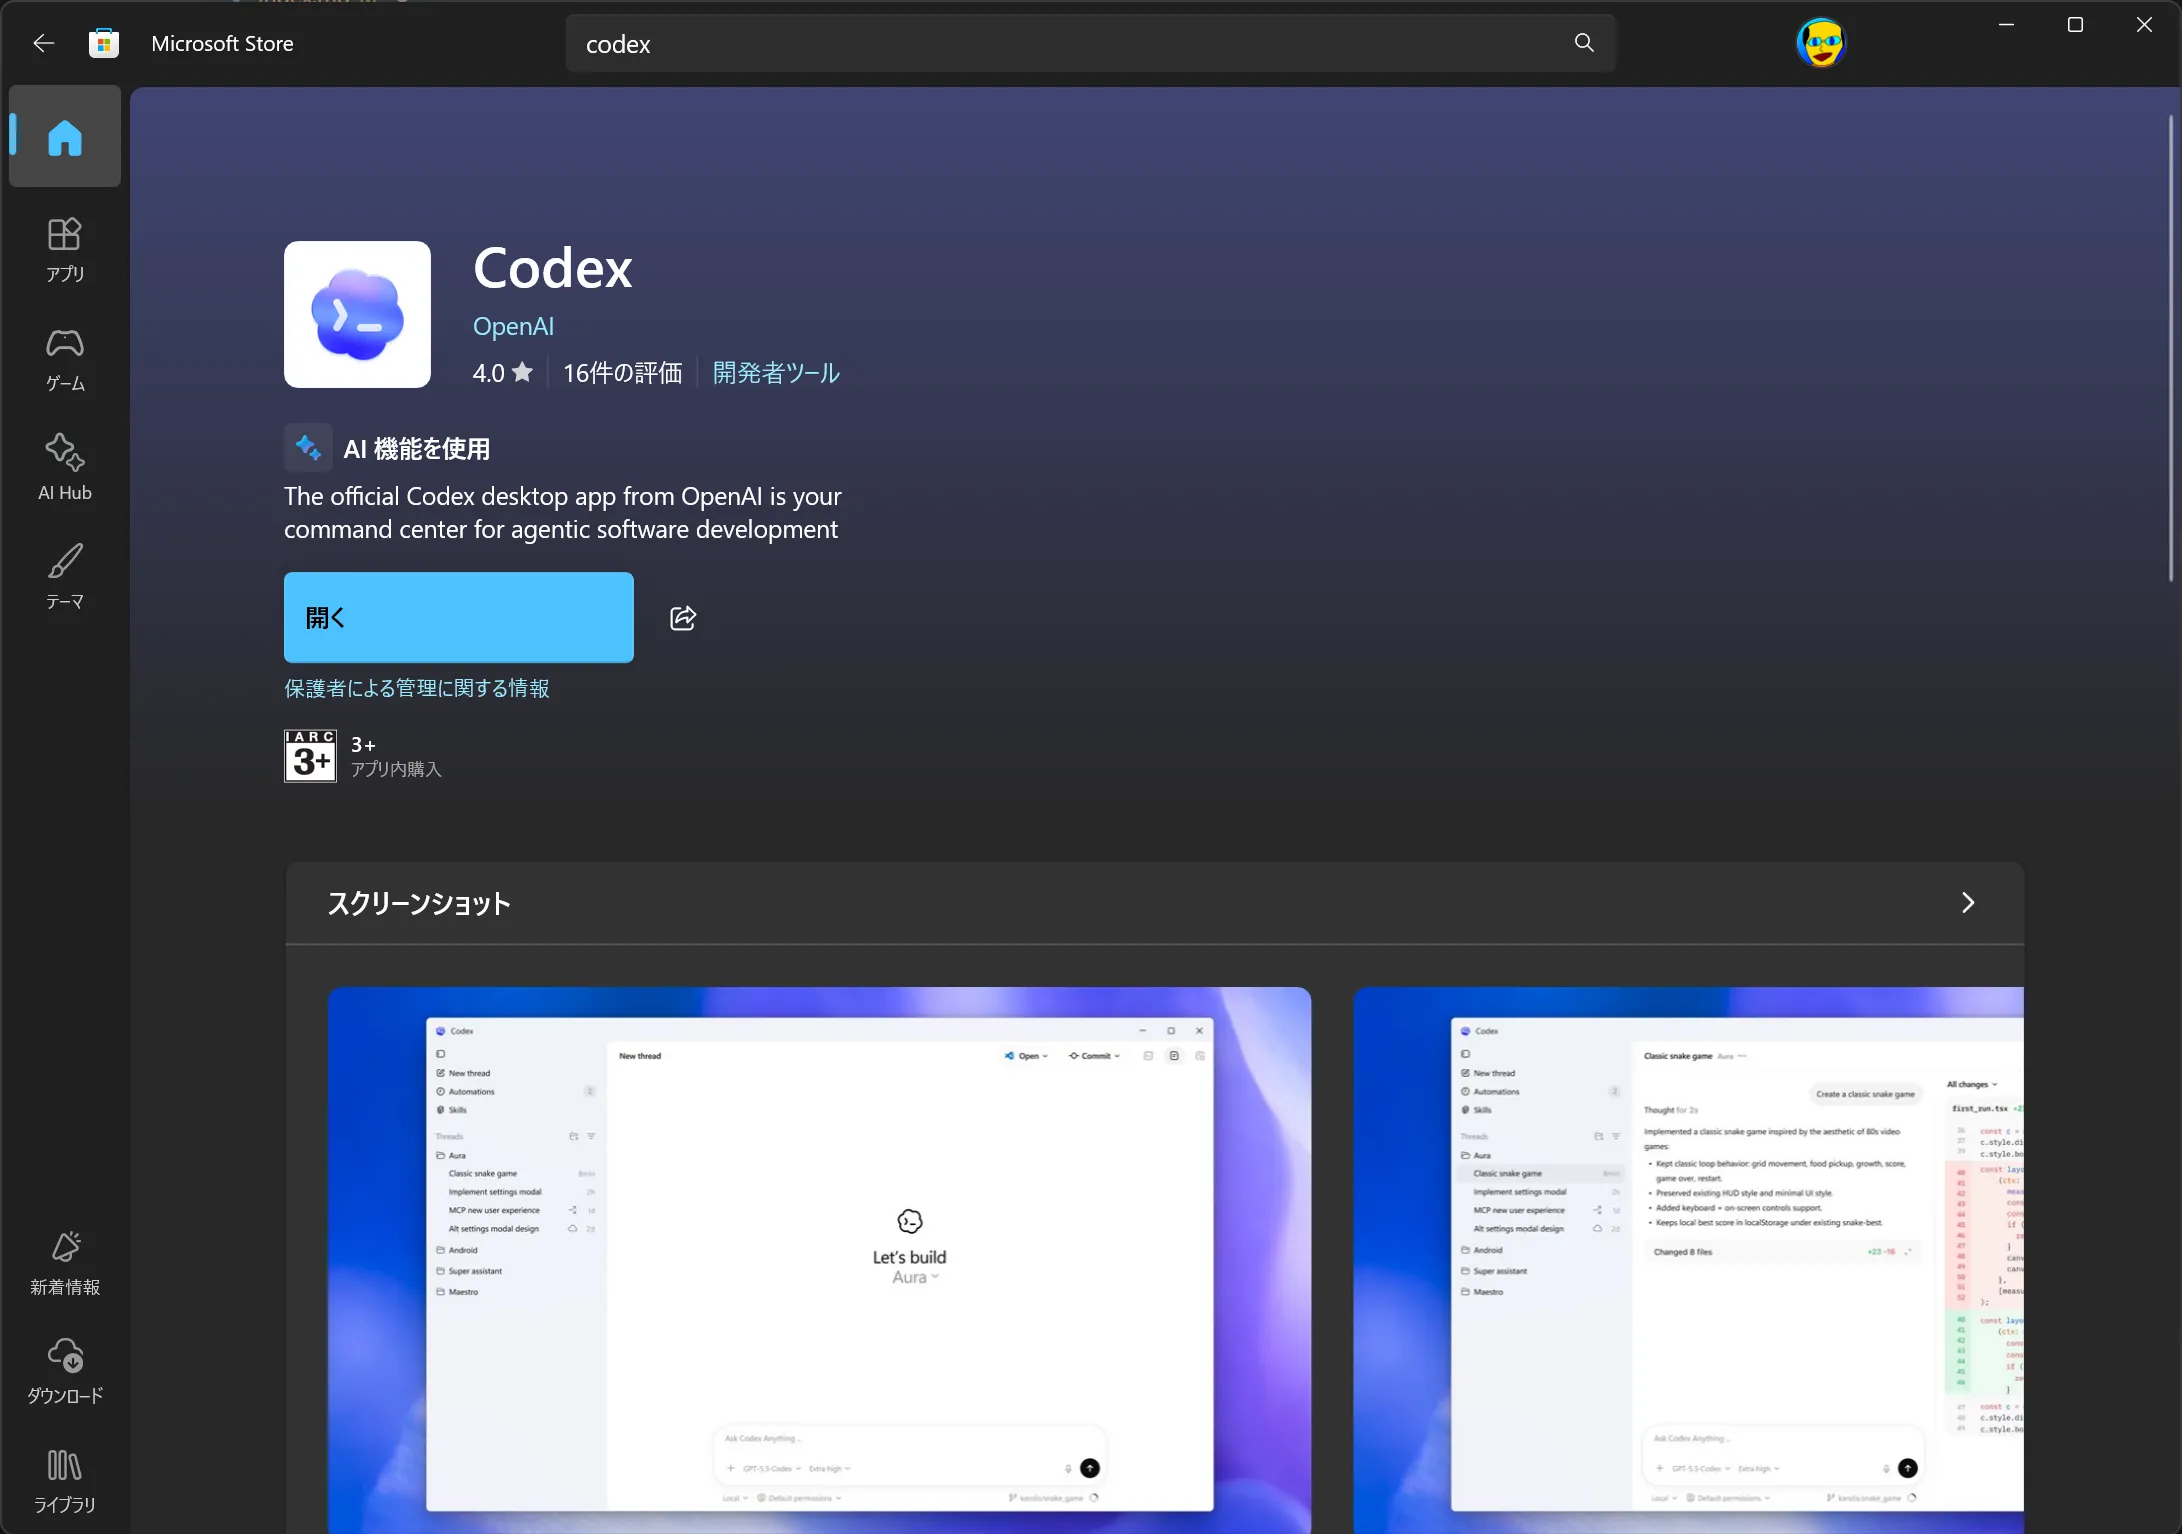2182x1534 pixels.
Task: Open the first Codex screenshot thumbnail
Action: tap(819, 1260)
